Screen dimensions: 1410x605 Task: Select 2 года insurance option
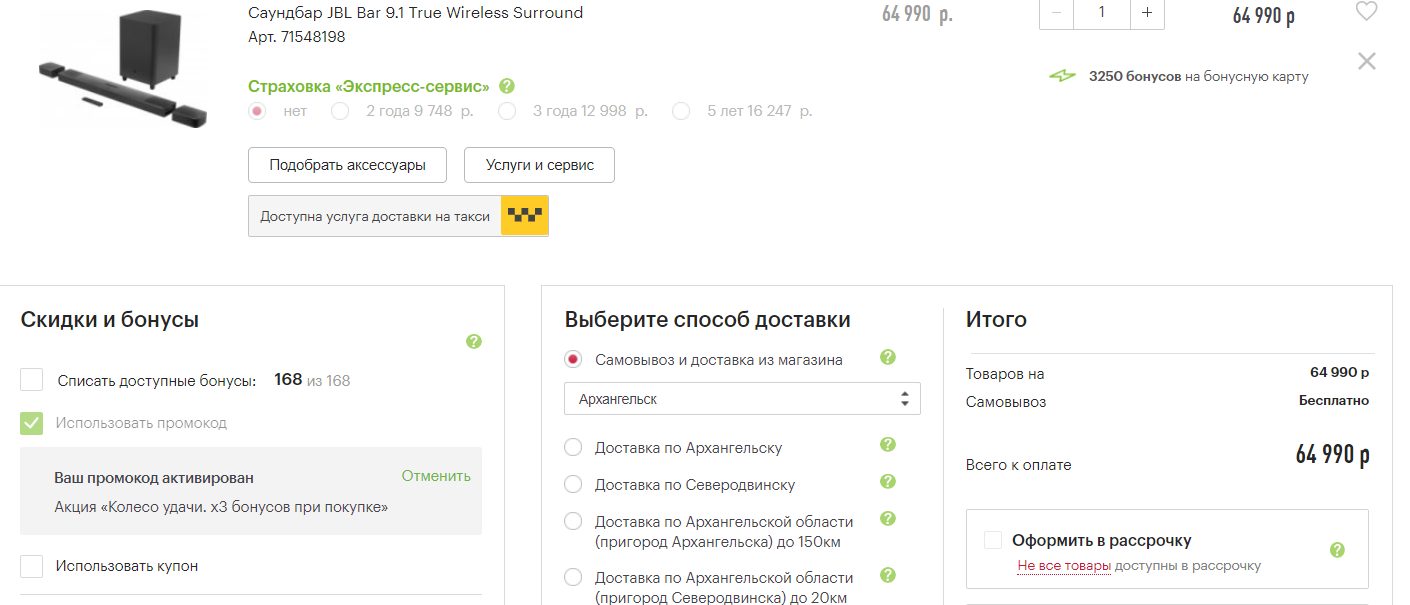[x=340, y=111]
